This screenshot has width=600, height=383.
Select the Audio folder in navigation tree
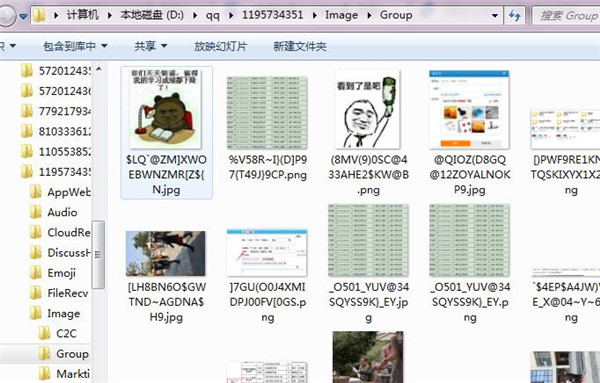(53, 212)
